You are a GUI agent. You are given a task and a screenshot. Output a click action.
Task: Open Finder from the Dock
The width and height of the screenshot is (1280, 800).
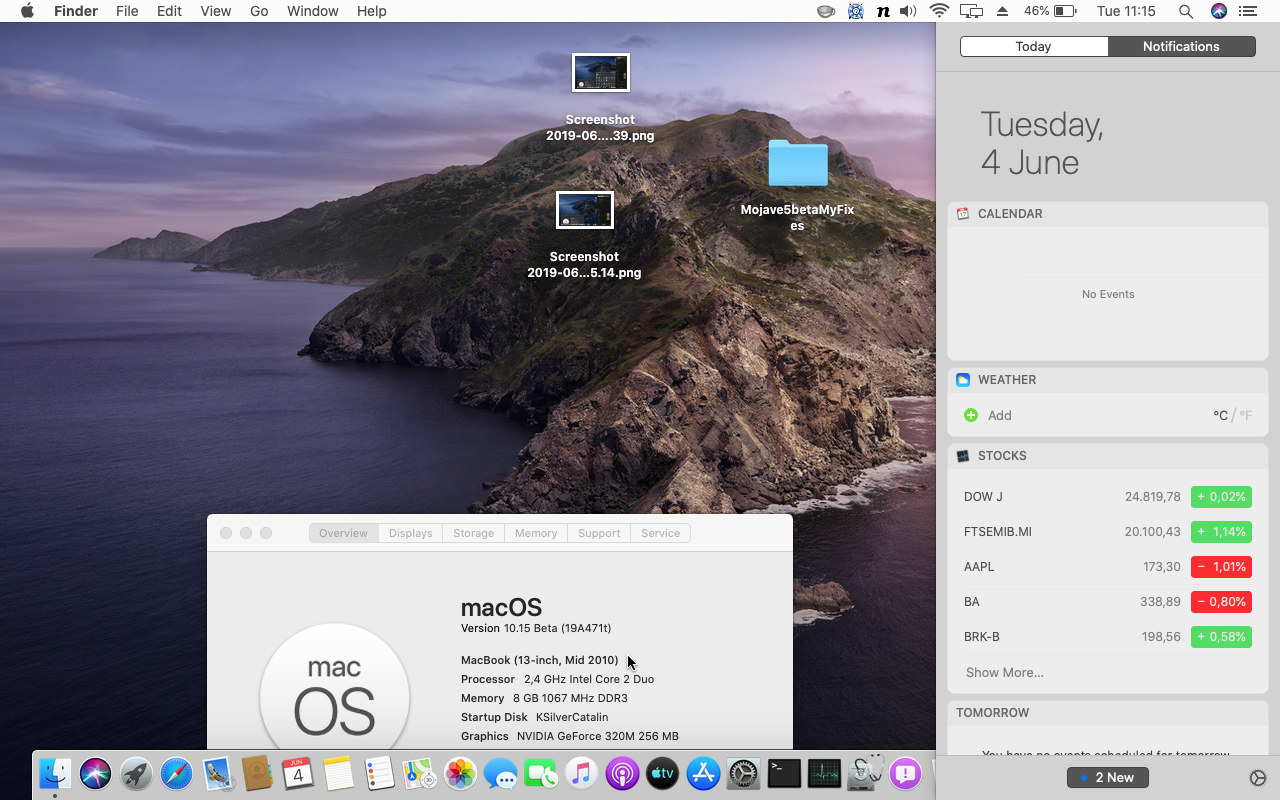pos(55,773)
